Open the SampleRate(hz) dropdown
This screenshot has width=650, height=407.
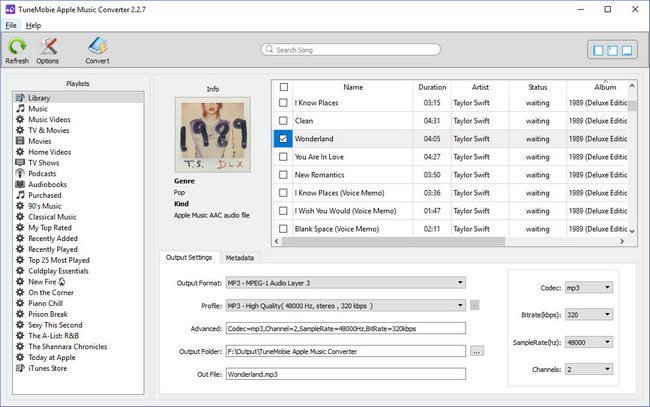[589, 342]
